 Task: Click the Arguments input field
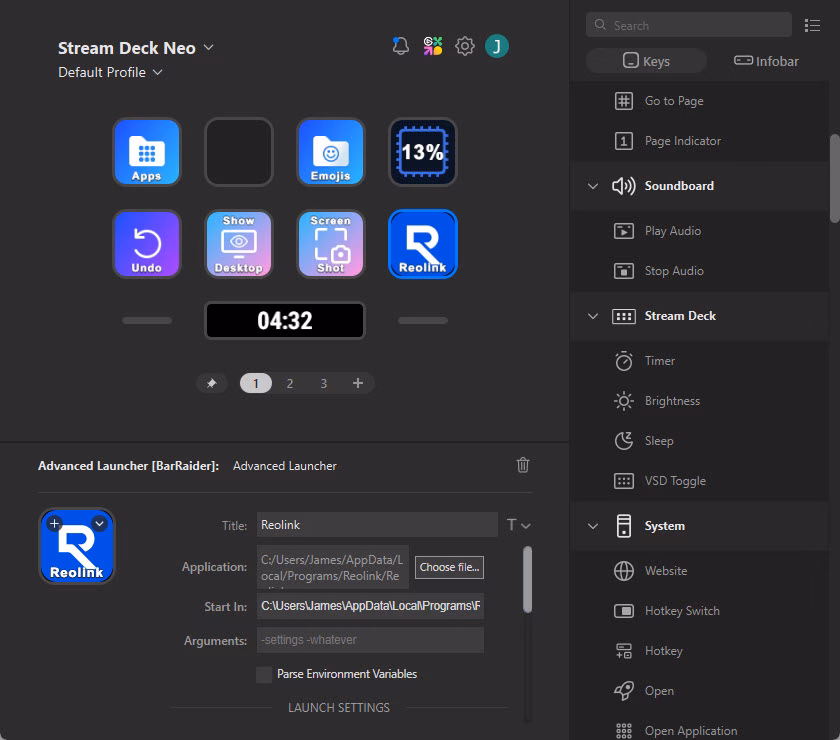pyautogui.click(x=370, y=640)
